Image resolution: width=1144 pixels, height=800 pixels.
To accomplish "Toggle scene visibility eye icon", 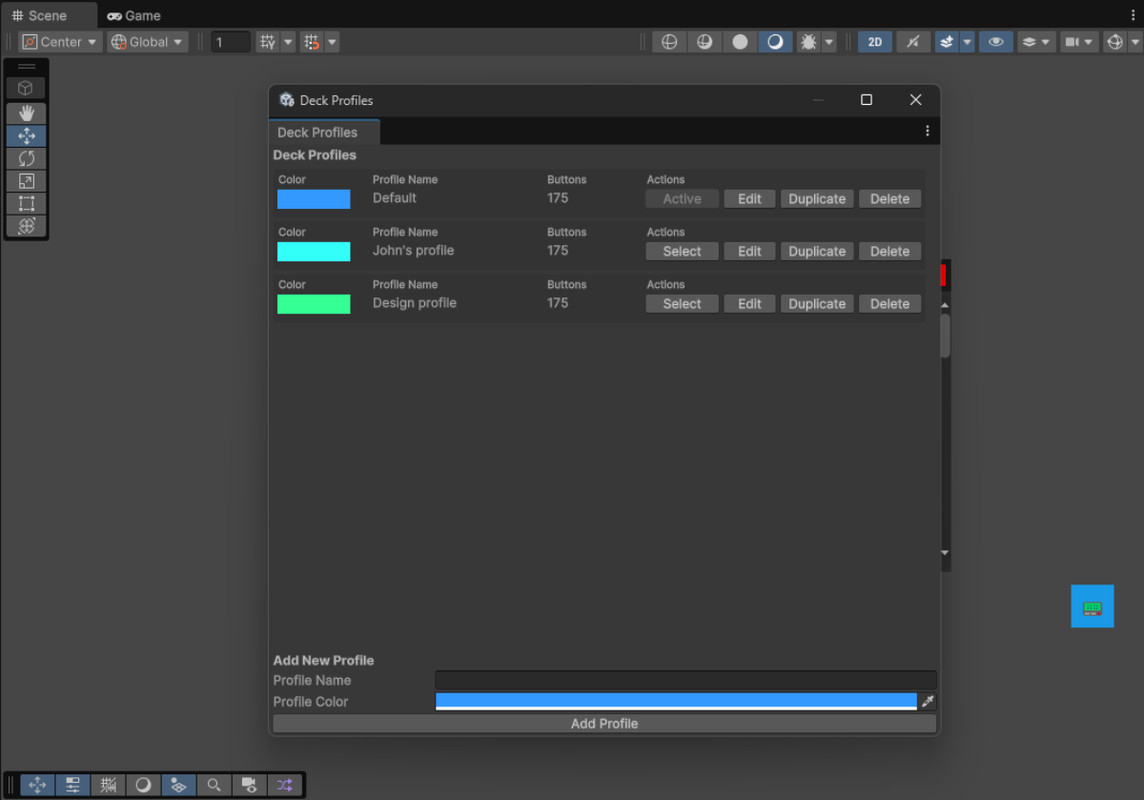I will tap(995, 41).
